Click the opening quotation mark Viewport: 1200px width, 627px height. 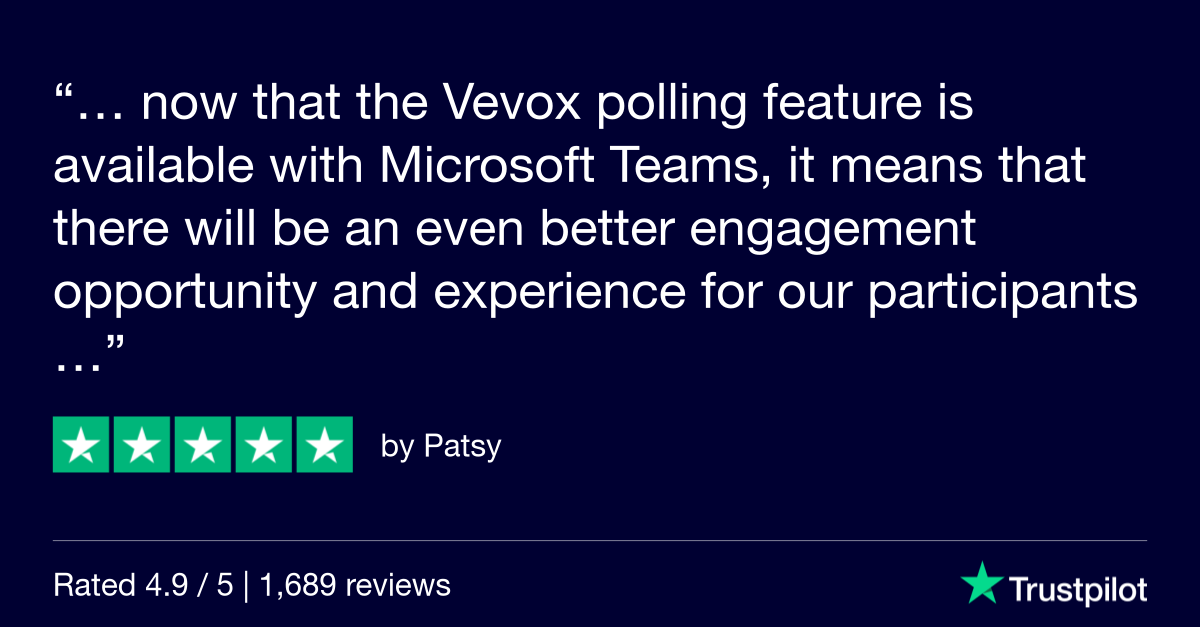click(62, 98)
